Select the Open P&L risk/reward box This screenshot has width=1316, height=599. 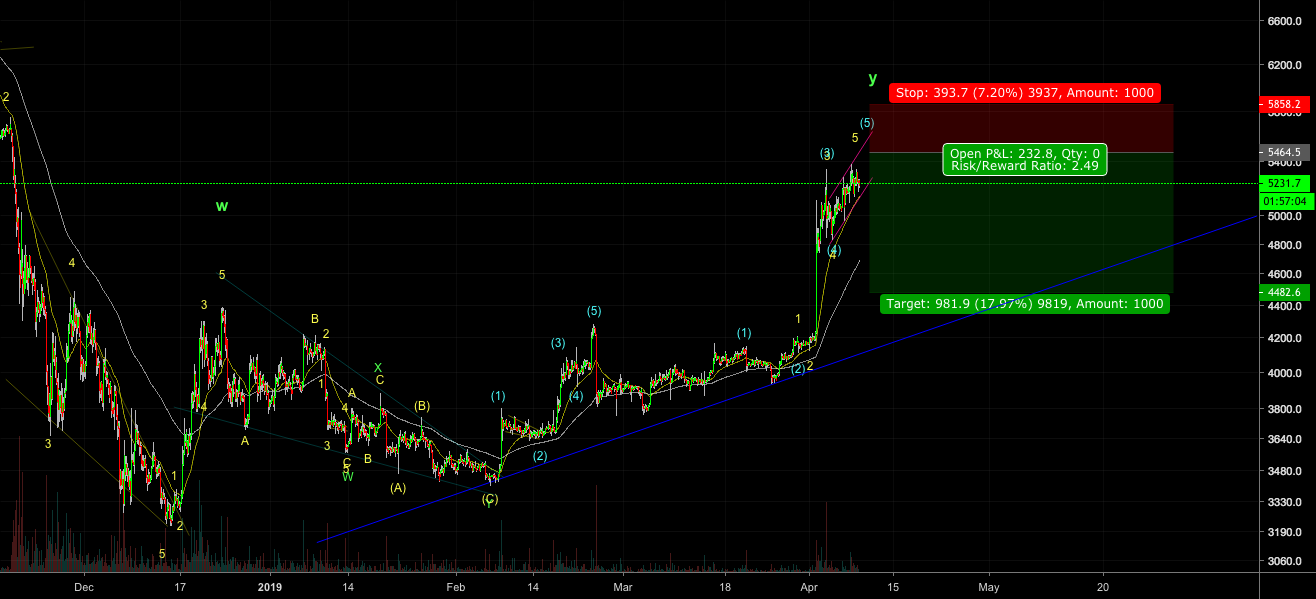click(x=1025, y=160)
